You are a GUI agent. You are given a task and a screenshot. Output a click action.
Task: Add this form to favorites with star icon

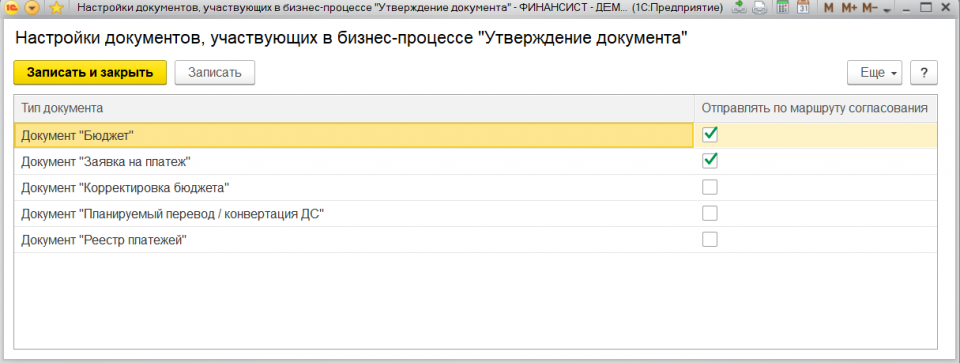click(x=56, y=8)
